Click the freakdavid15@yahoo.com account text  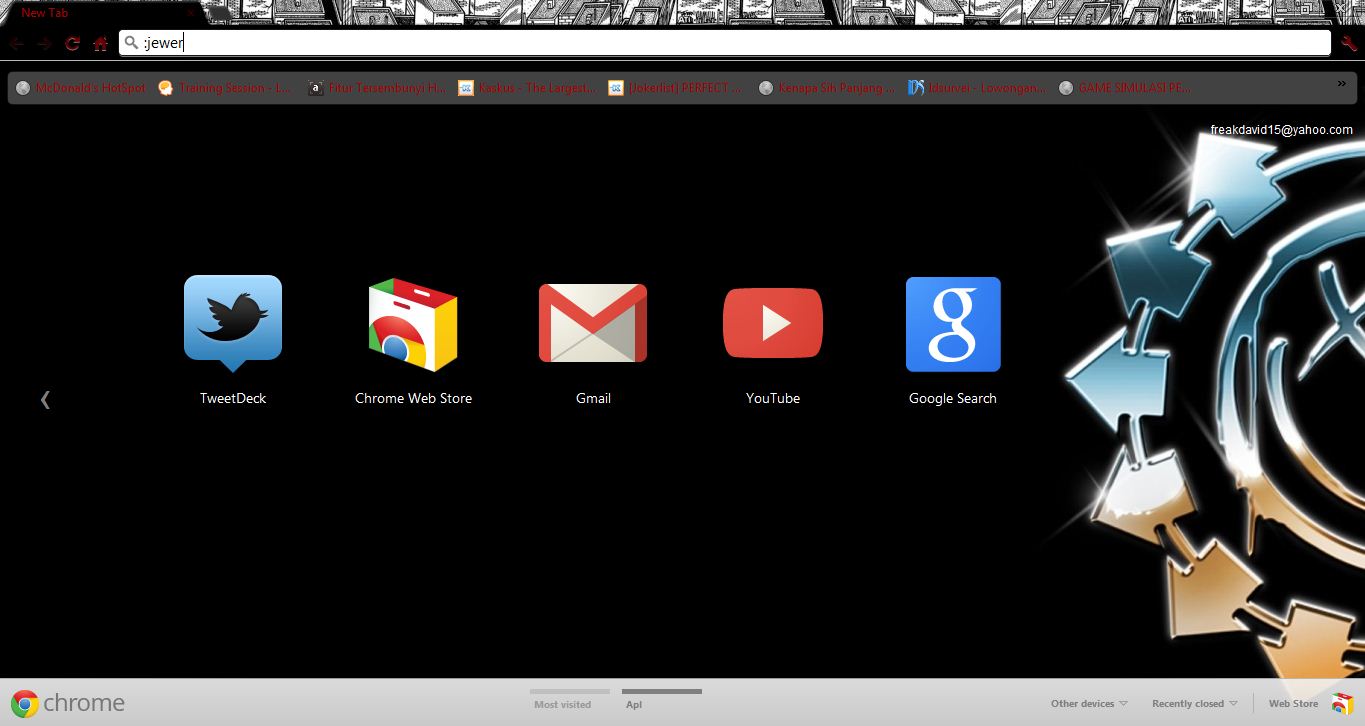click(1281, 130)
